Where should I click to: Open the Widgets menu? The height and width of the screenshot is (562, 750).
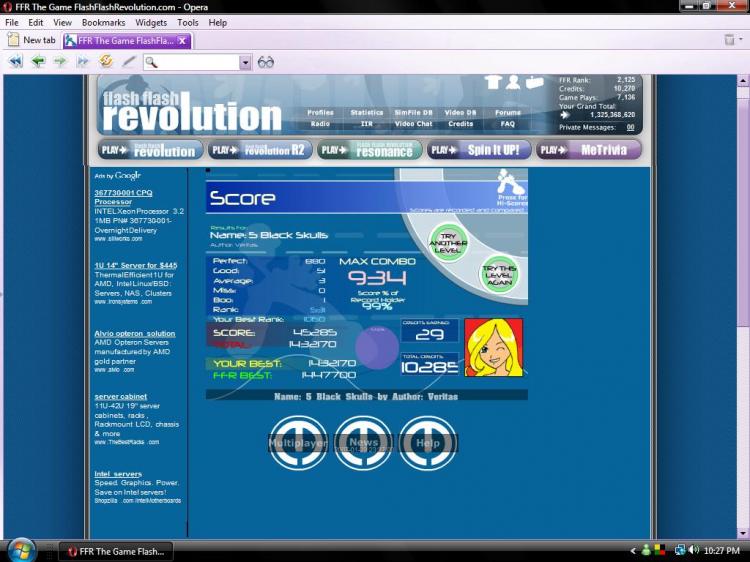click(151, 22)
